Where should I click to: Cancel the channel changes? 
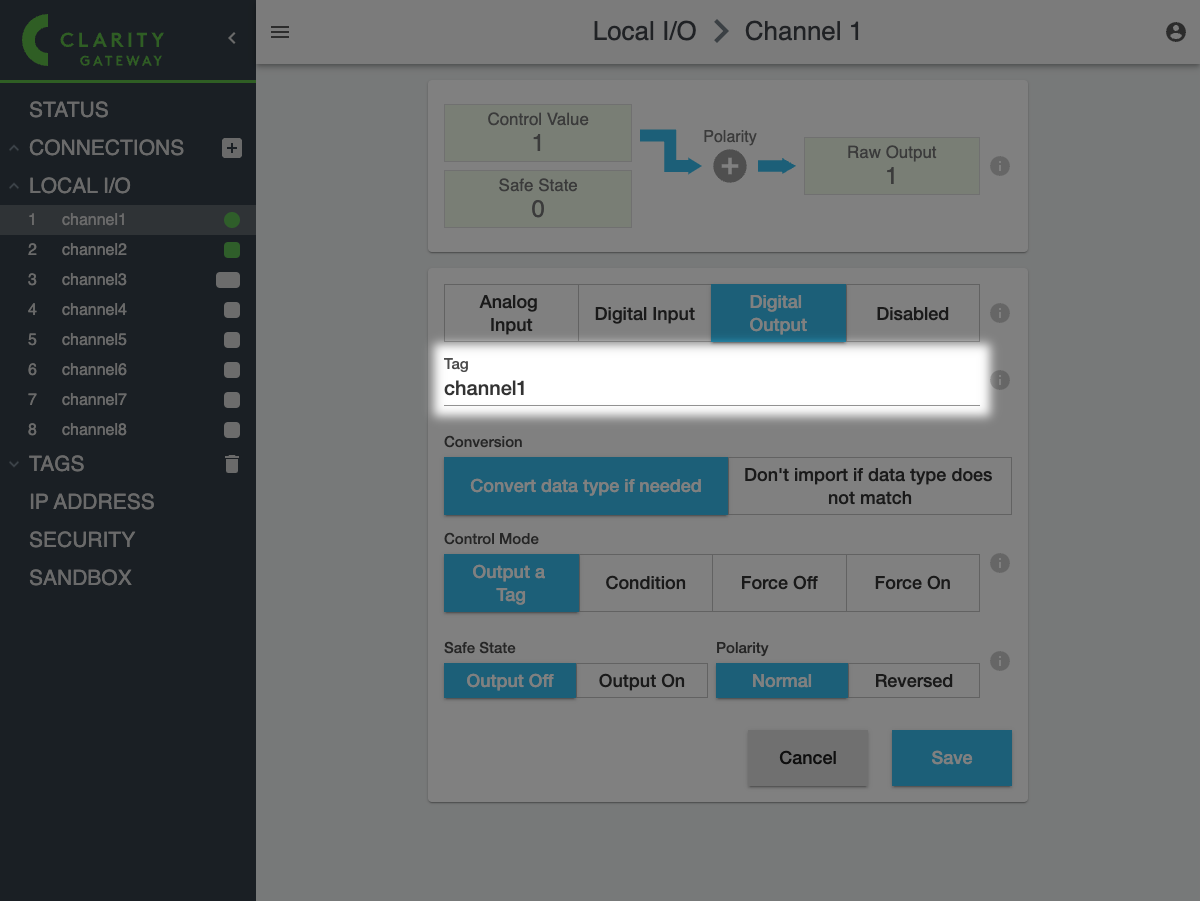807,758
